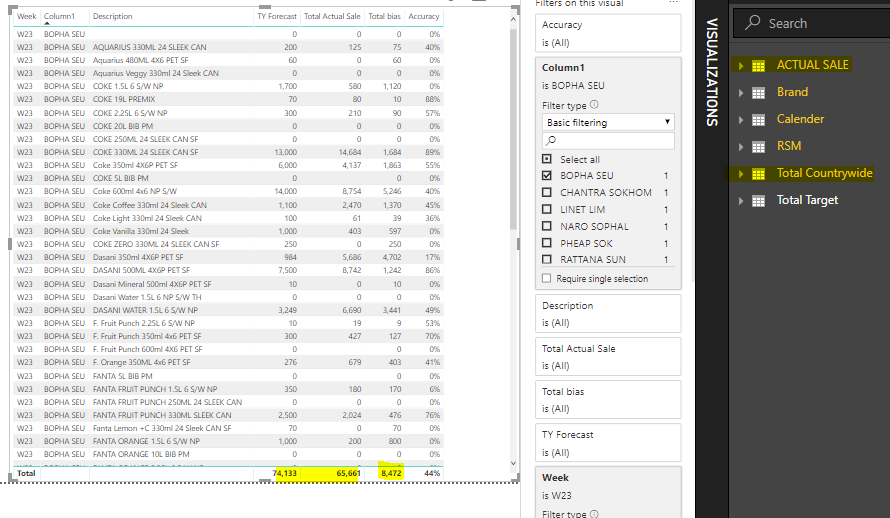Toggle the Select all checkbox
This screenshot has width=890, height=518.
tap(547, 159)
